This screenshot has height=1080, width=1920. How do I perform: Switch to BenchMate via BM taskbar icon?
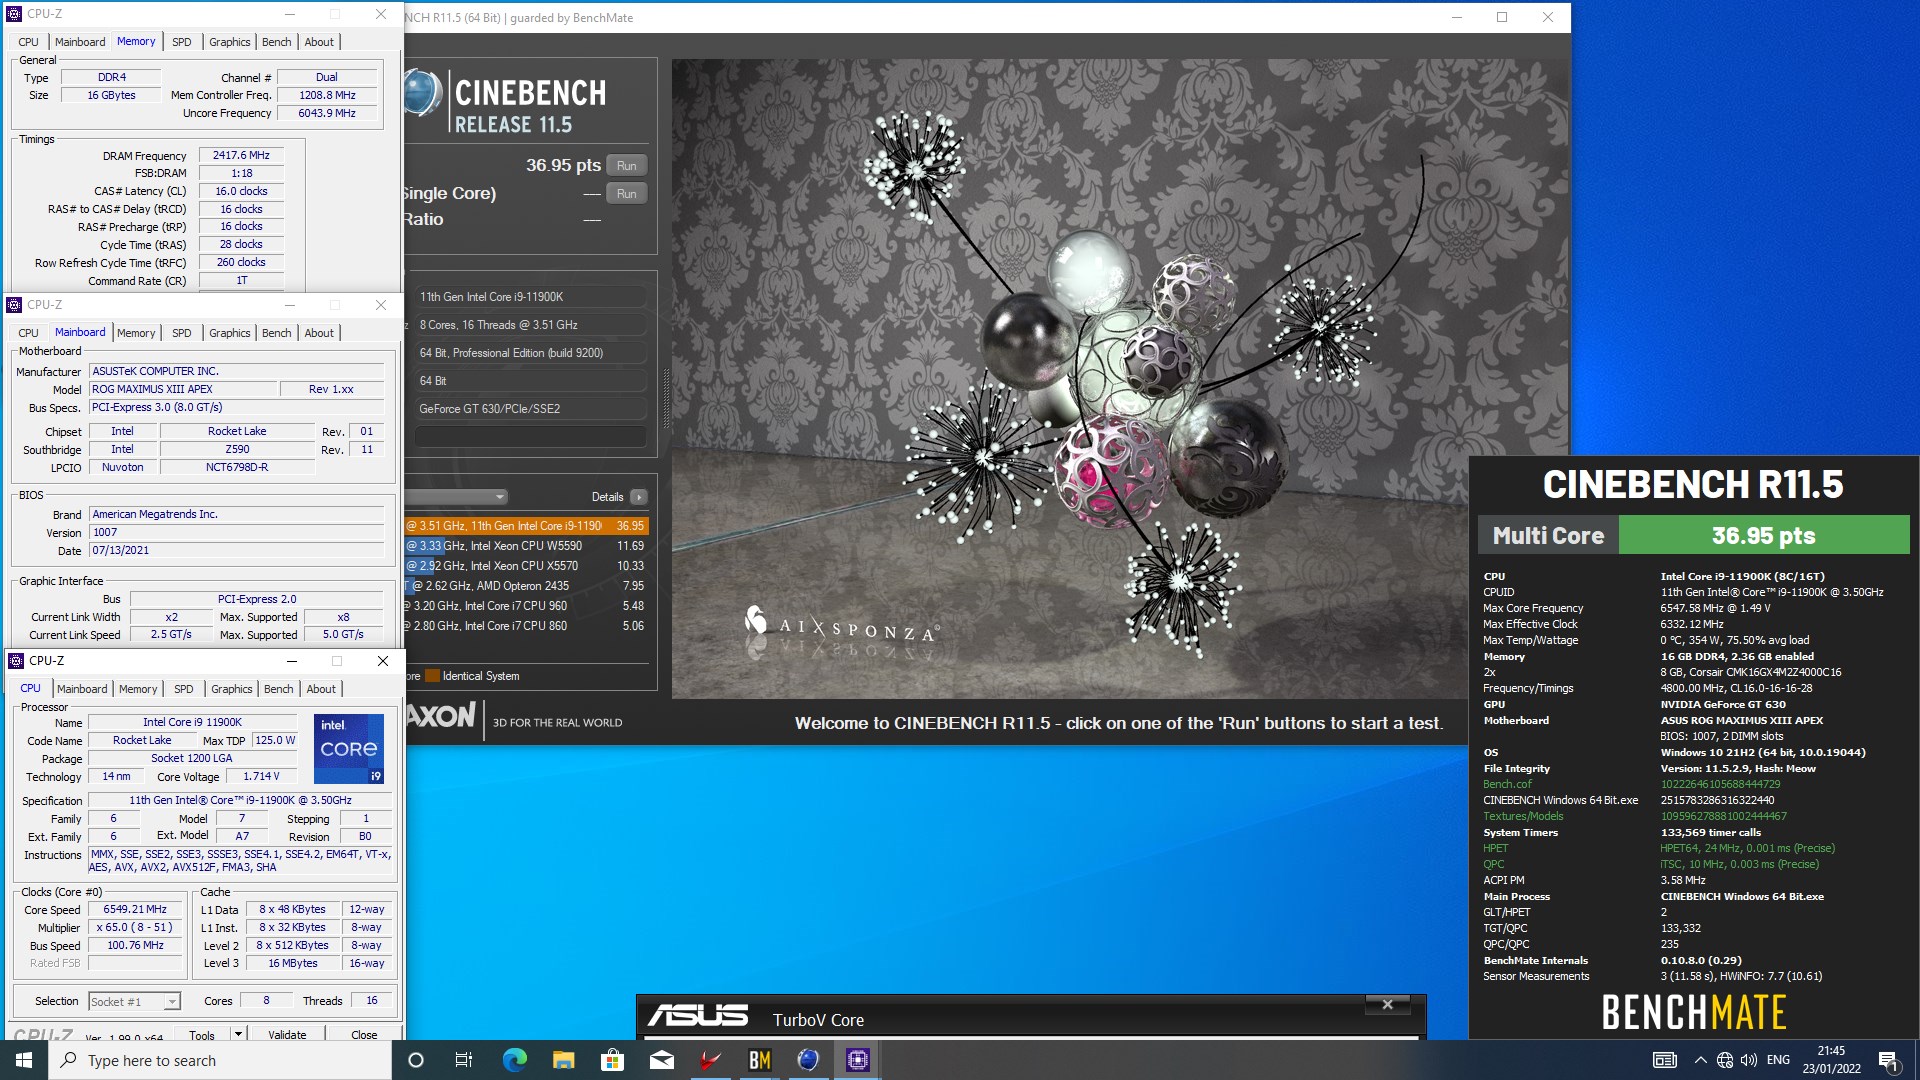(759, 1060)
